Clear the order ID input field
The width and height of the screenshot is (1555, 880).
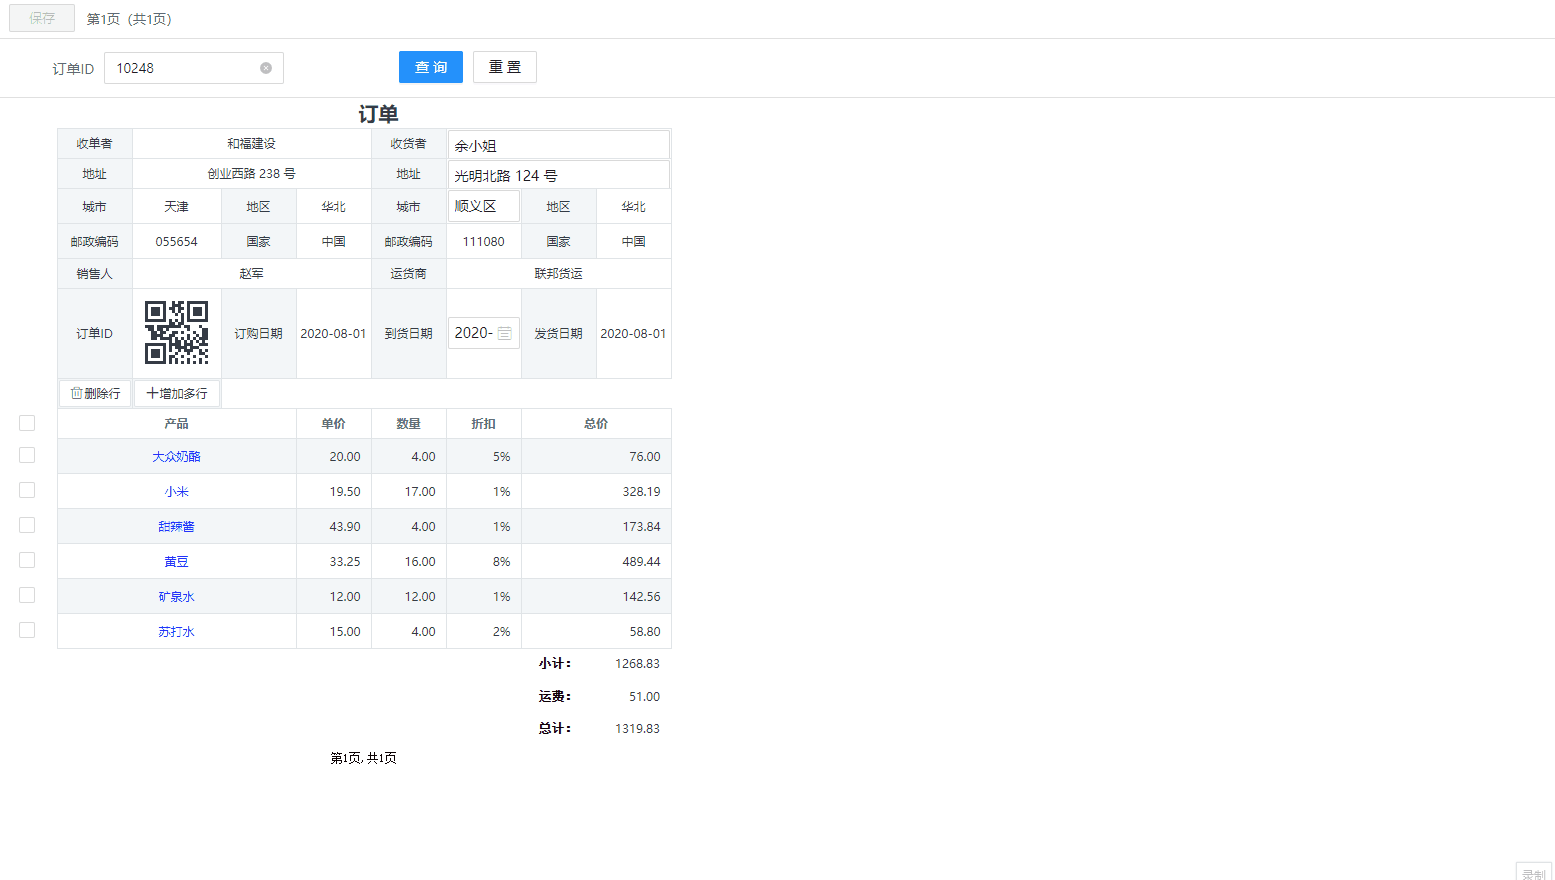[266, 68]
